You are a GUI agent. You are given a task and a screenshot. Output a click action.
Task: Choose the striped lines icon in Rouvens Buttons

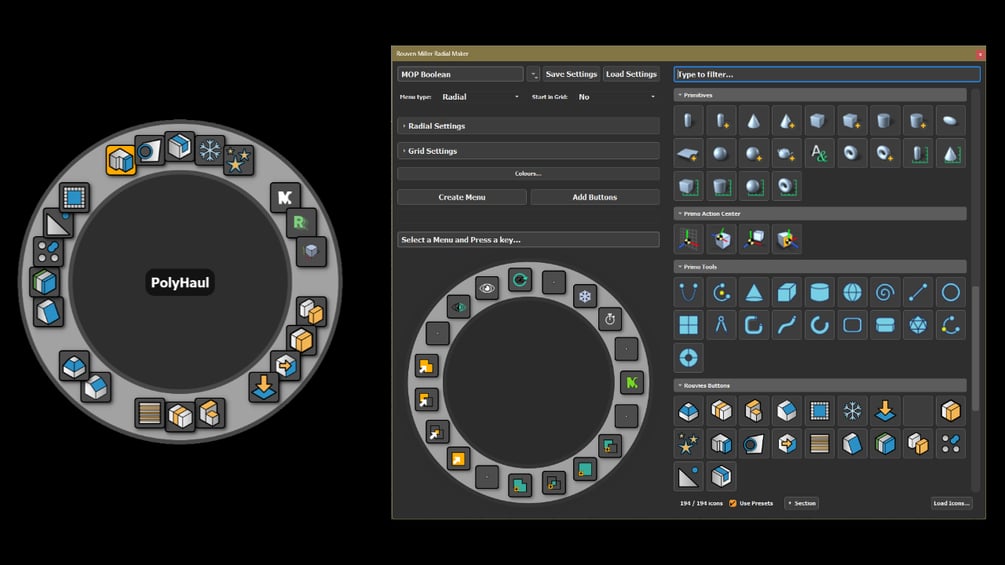point(819,444)
